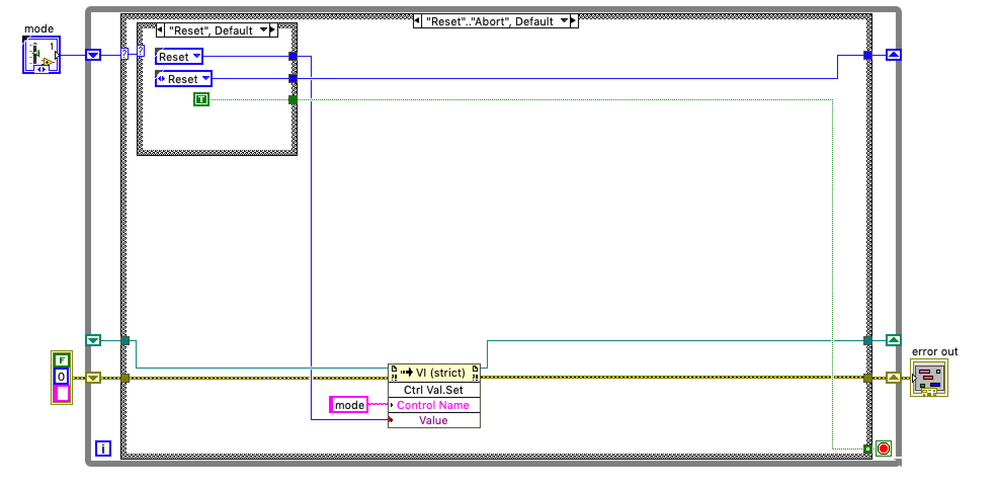Viewport: 998px width, 482px height.
Task: Select the VI (strict) invoke node header
Action: pyautogui.click(x=434, y=372)
